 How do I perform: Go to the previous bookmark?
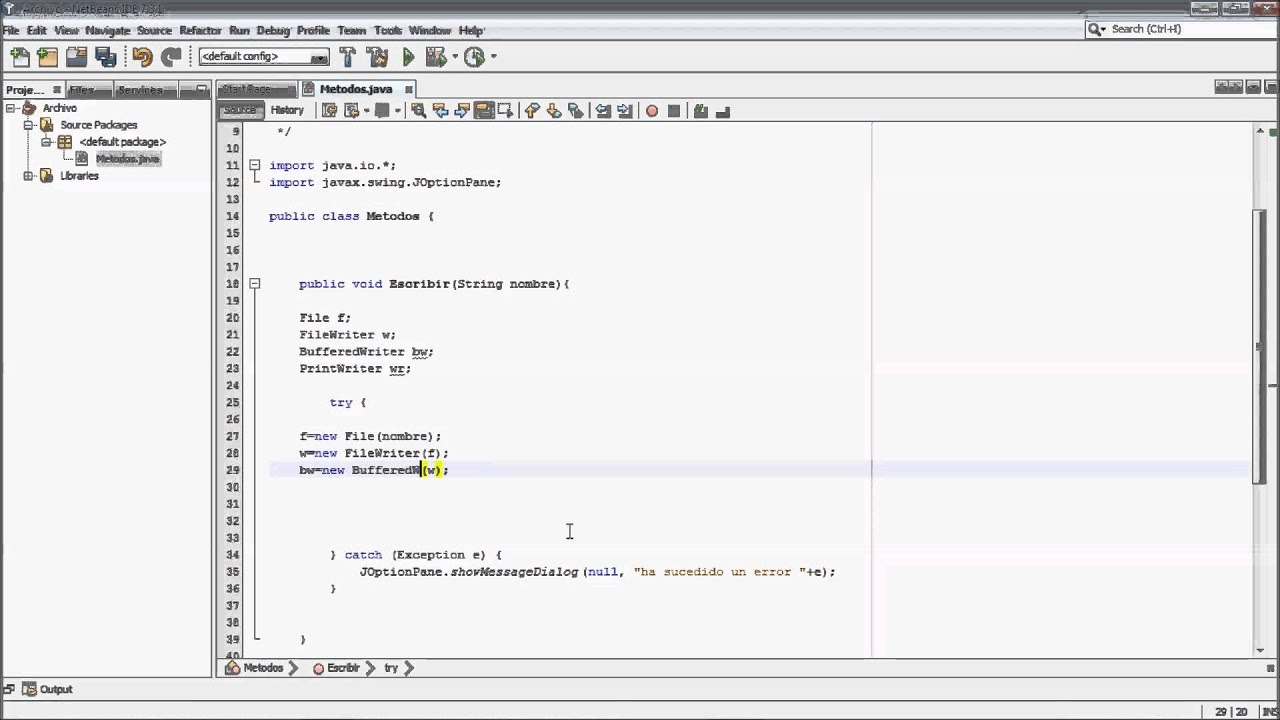click(x=532, y=111)
